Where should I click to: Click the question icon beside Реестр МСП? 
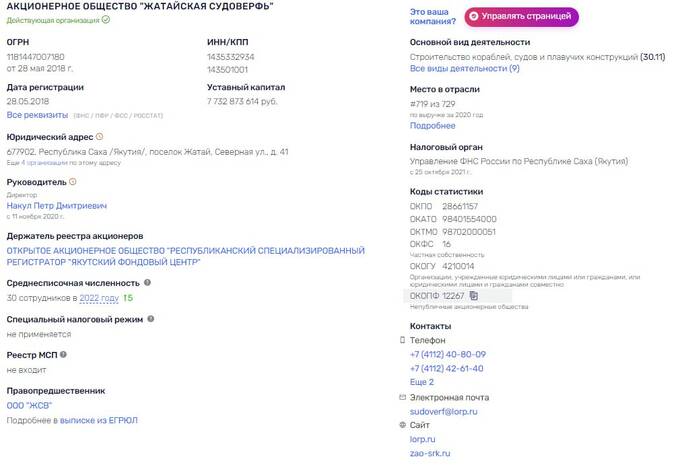click(x=63, y=354)
